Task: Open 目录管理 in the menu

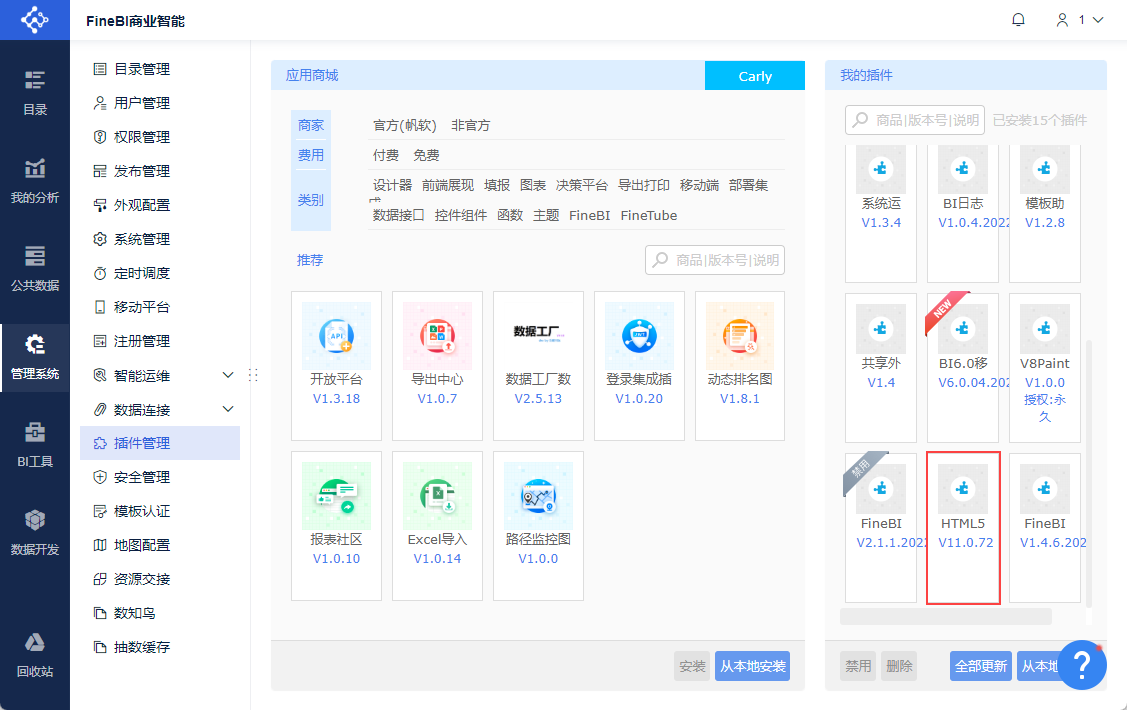Action: coord(160,69)
